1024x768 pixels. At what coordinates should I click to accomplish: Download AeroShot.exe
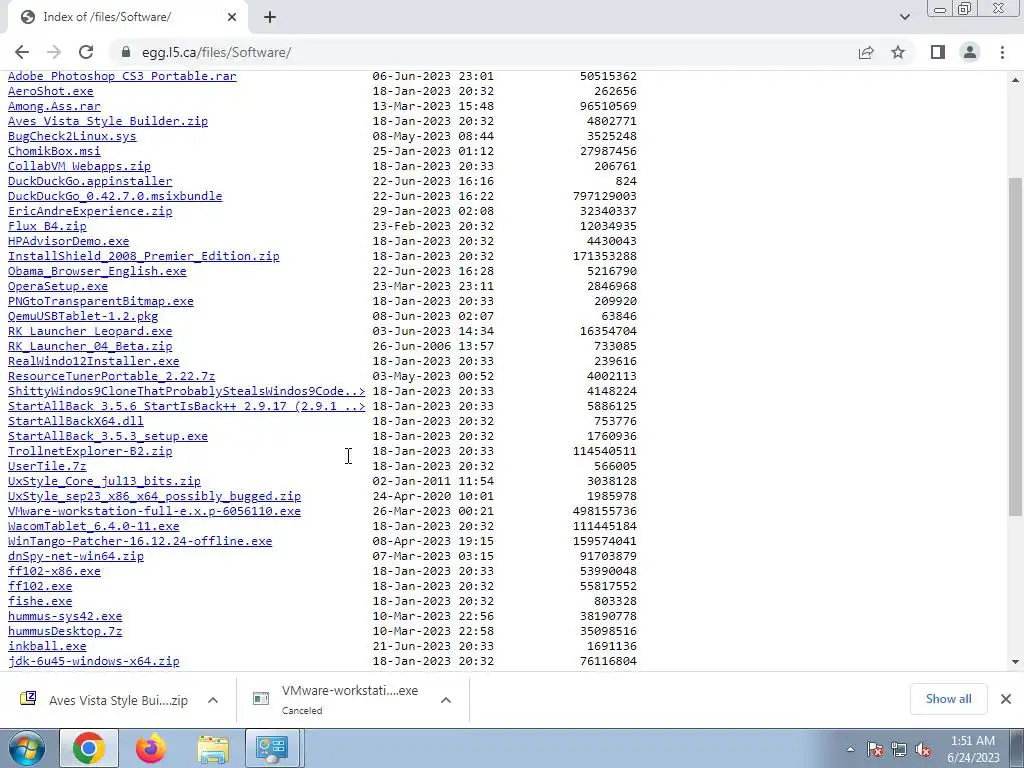point(51,91)
